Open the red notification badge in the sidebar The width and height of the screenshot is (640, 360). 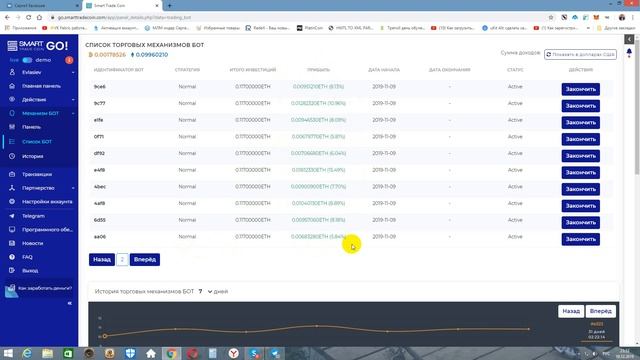69,60
